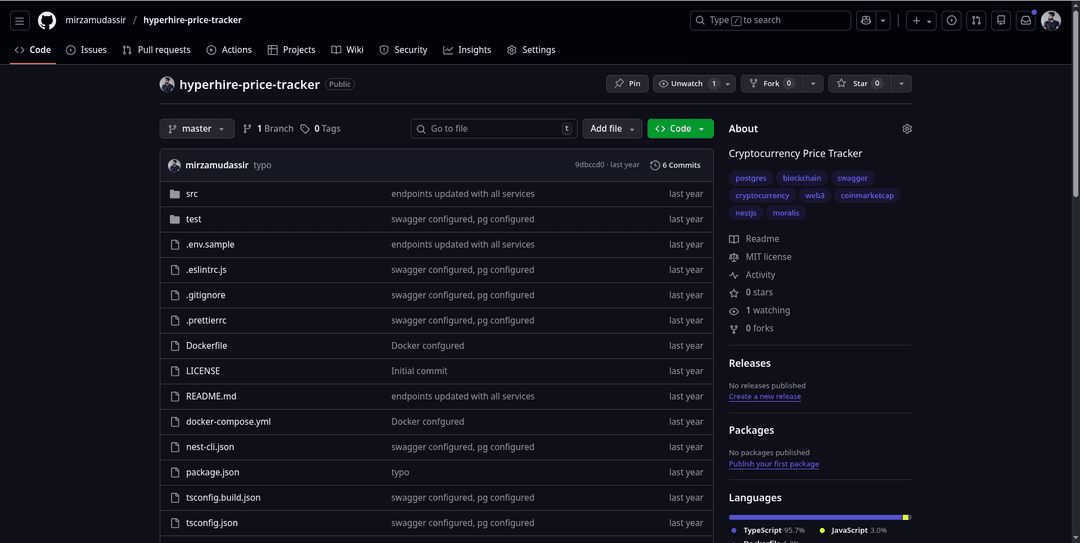Open the Copilot icon button
The height and width of the screenshot is (543, 1080).
866,21
